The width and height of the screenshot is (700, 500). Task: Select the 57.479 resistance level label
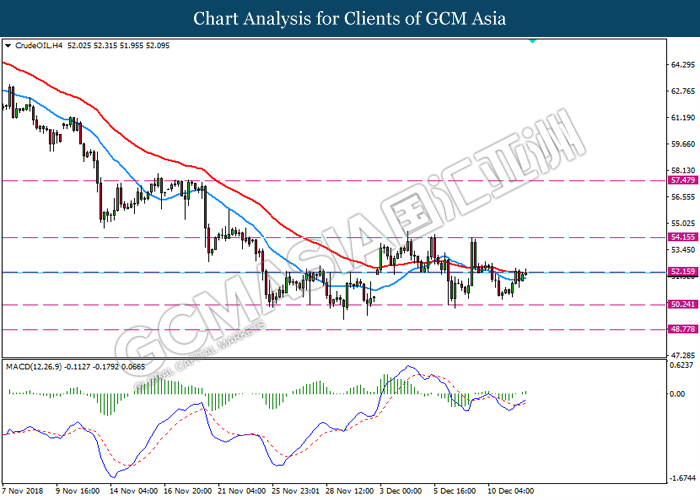coord(683,180)
